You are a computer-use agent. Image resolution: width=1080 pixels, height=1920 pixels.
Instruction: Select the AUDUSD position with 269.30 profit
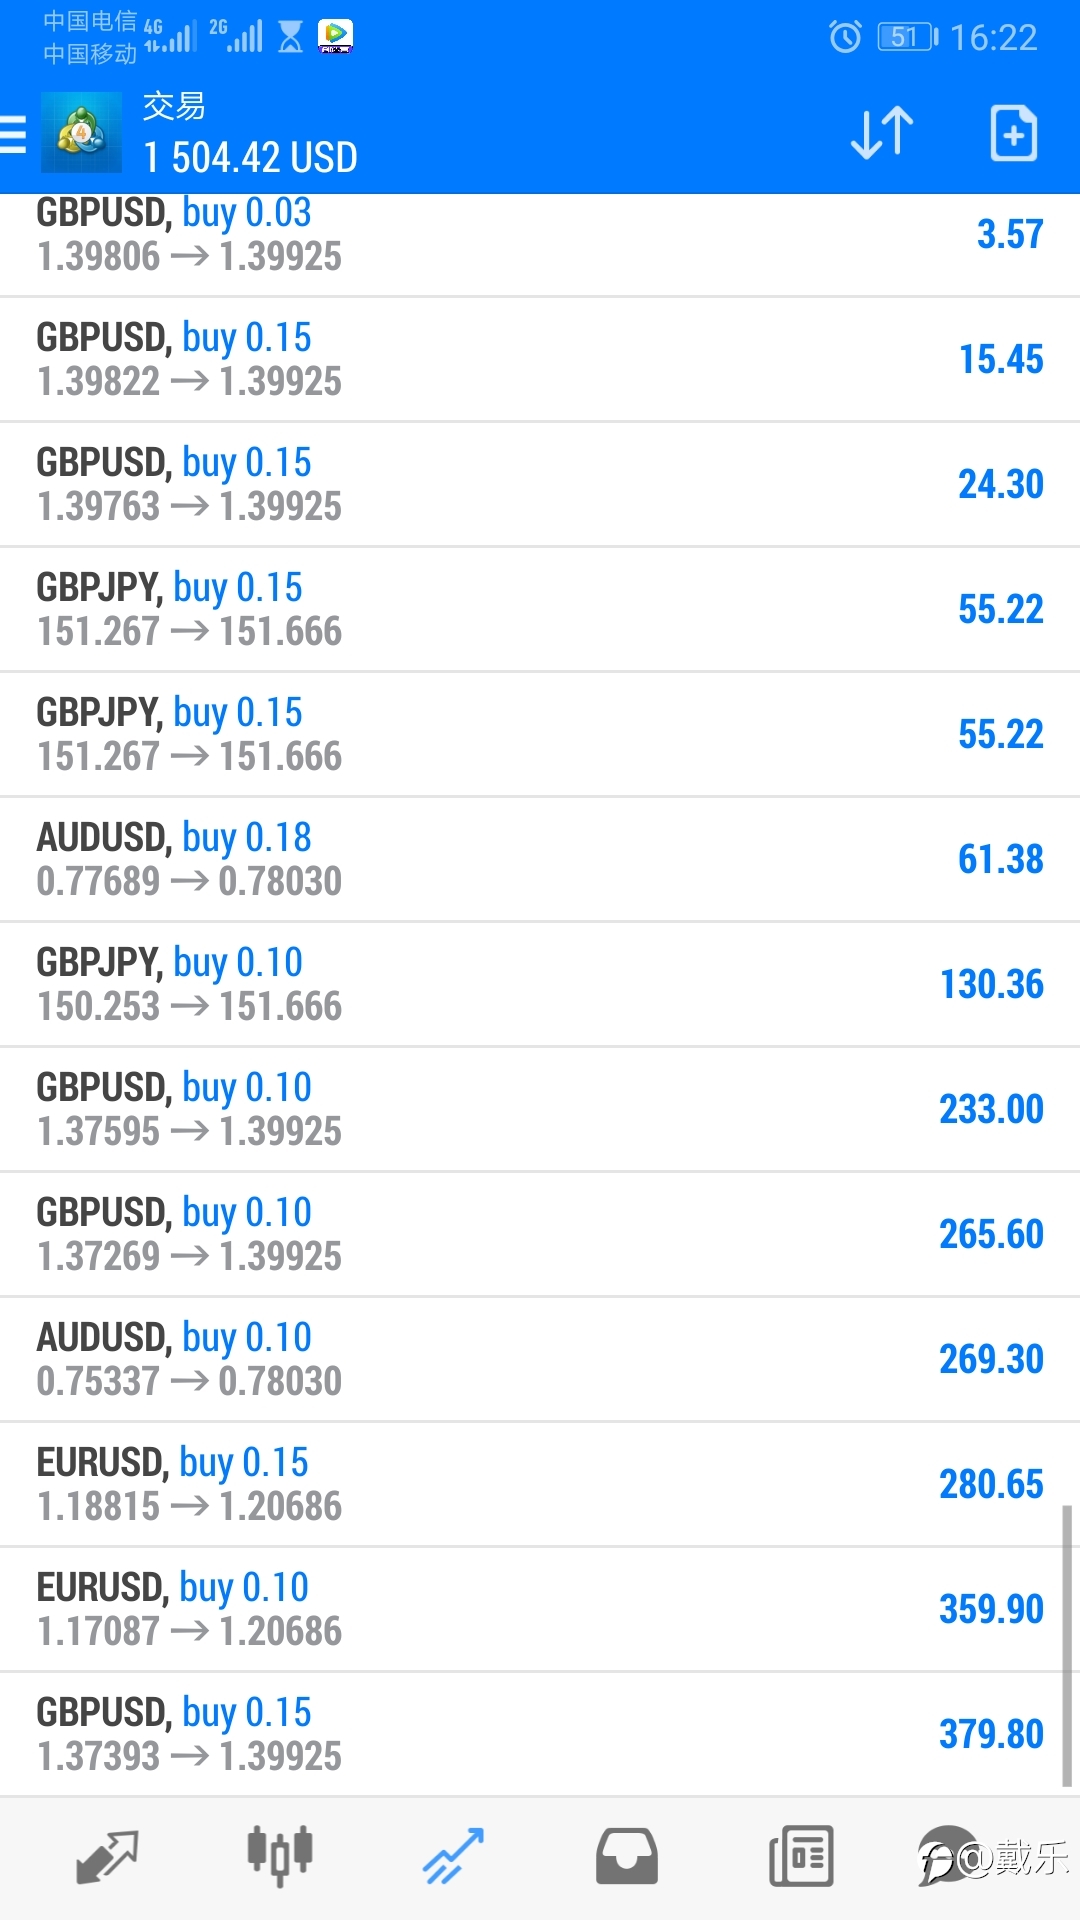coord(540,1359)
